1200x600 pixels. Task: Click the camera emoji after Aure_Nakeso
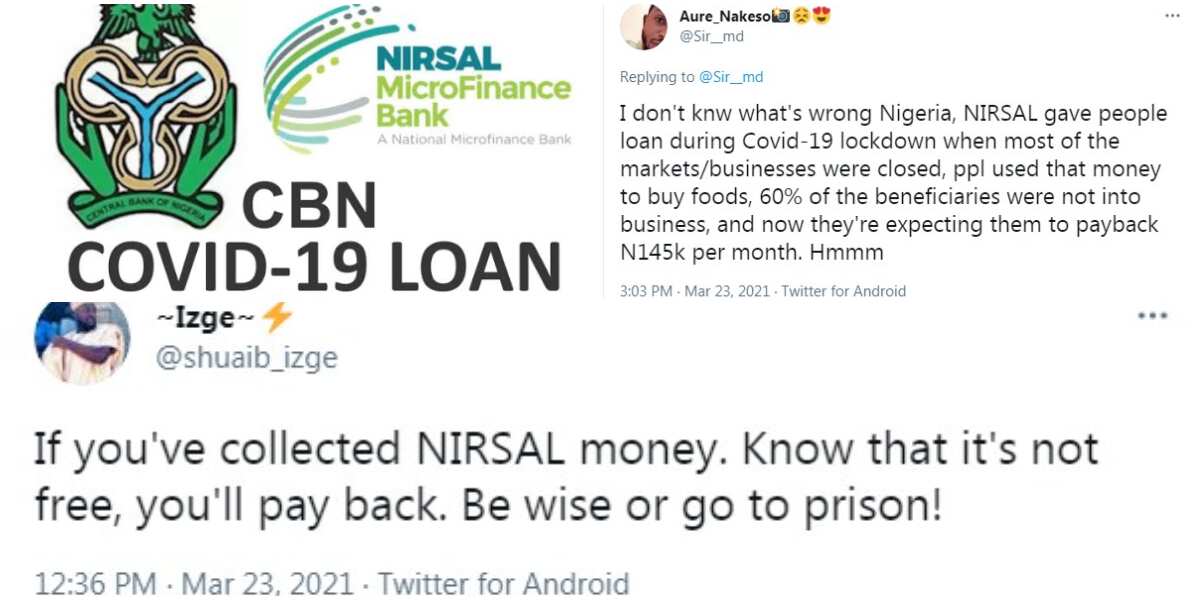click(783, 16)
